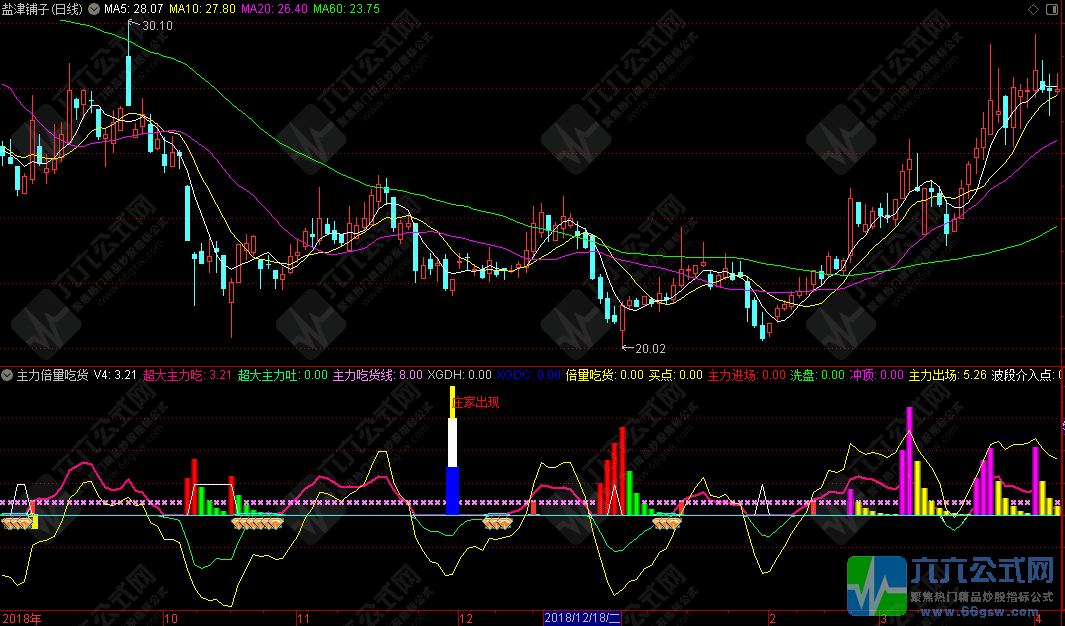The width and height of the screenshot is (1065, 626).
Task: Click the 30.10 high price marker
Action: (156, 26)
